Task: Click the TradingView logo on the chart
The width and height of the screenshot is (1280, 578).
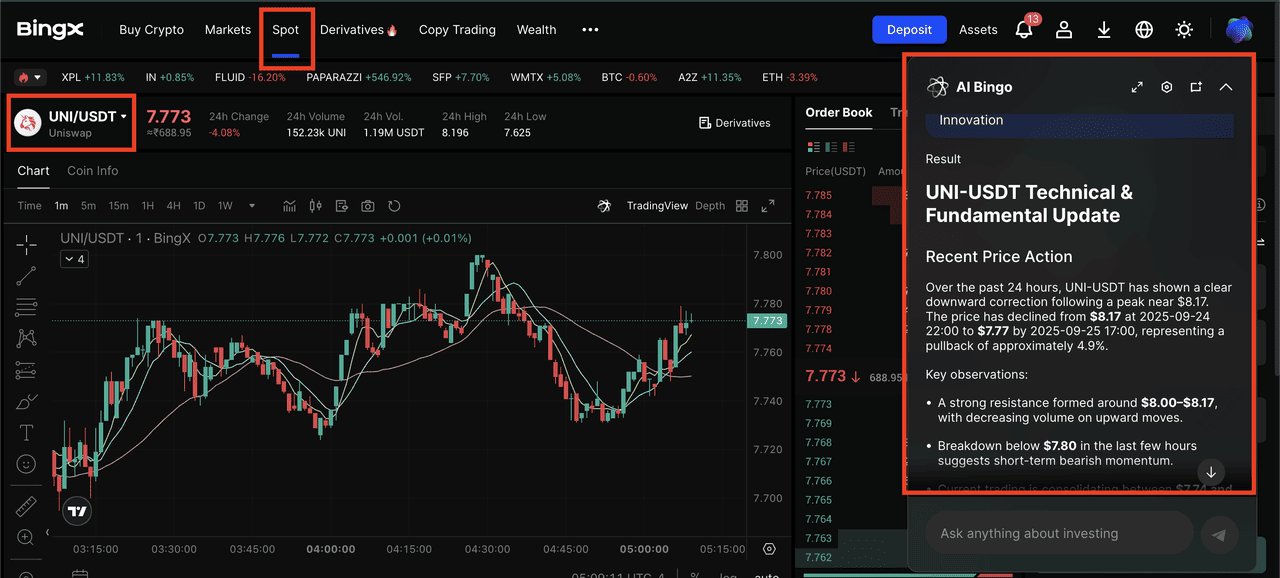Action: pos(75,511)
